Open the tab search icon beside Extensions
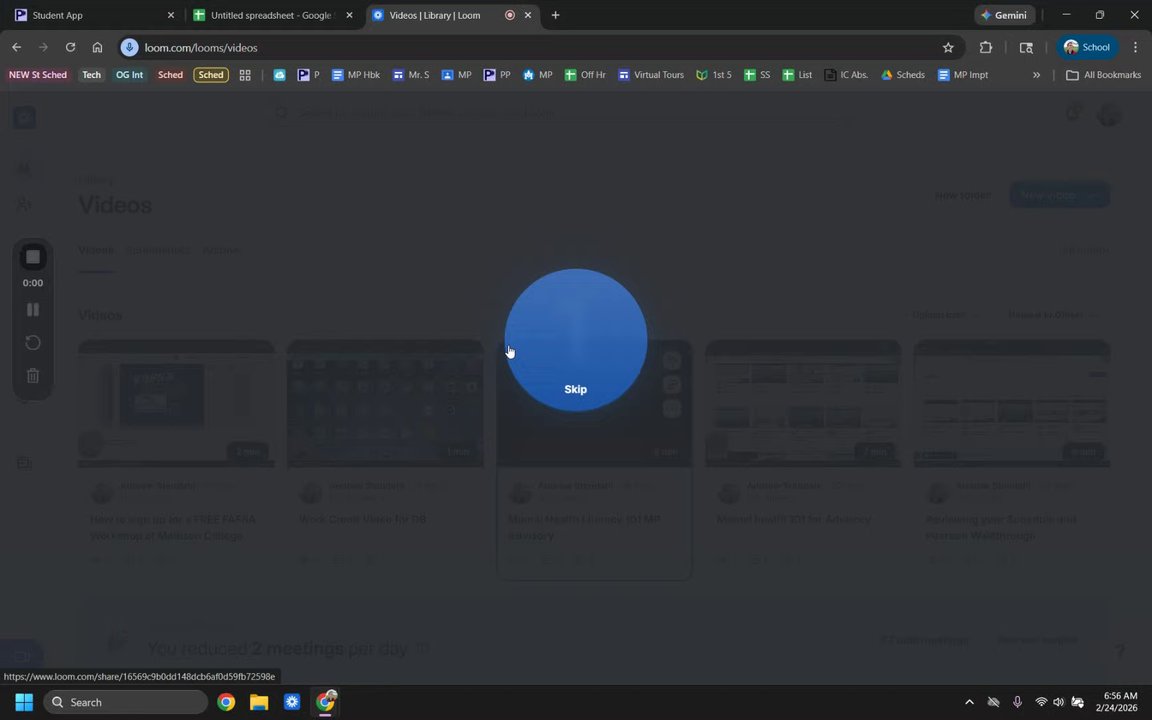This screenshot has width=1152, height=720. click(1026, 47)
